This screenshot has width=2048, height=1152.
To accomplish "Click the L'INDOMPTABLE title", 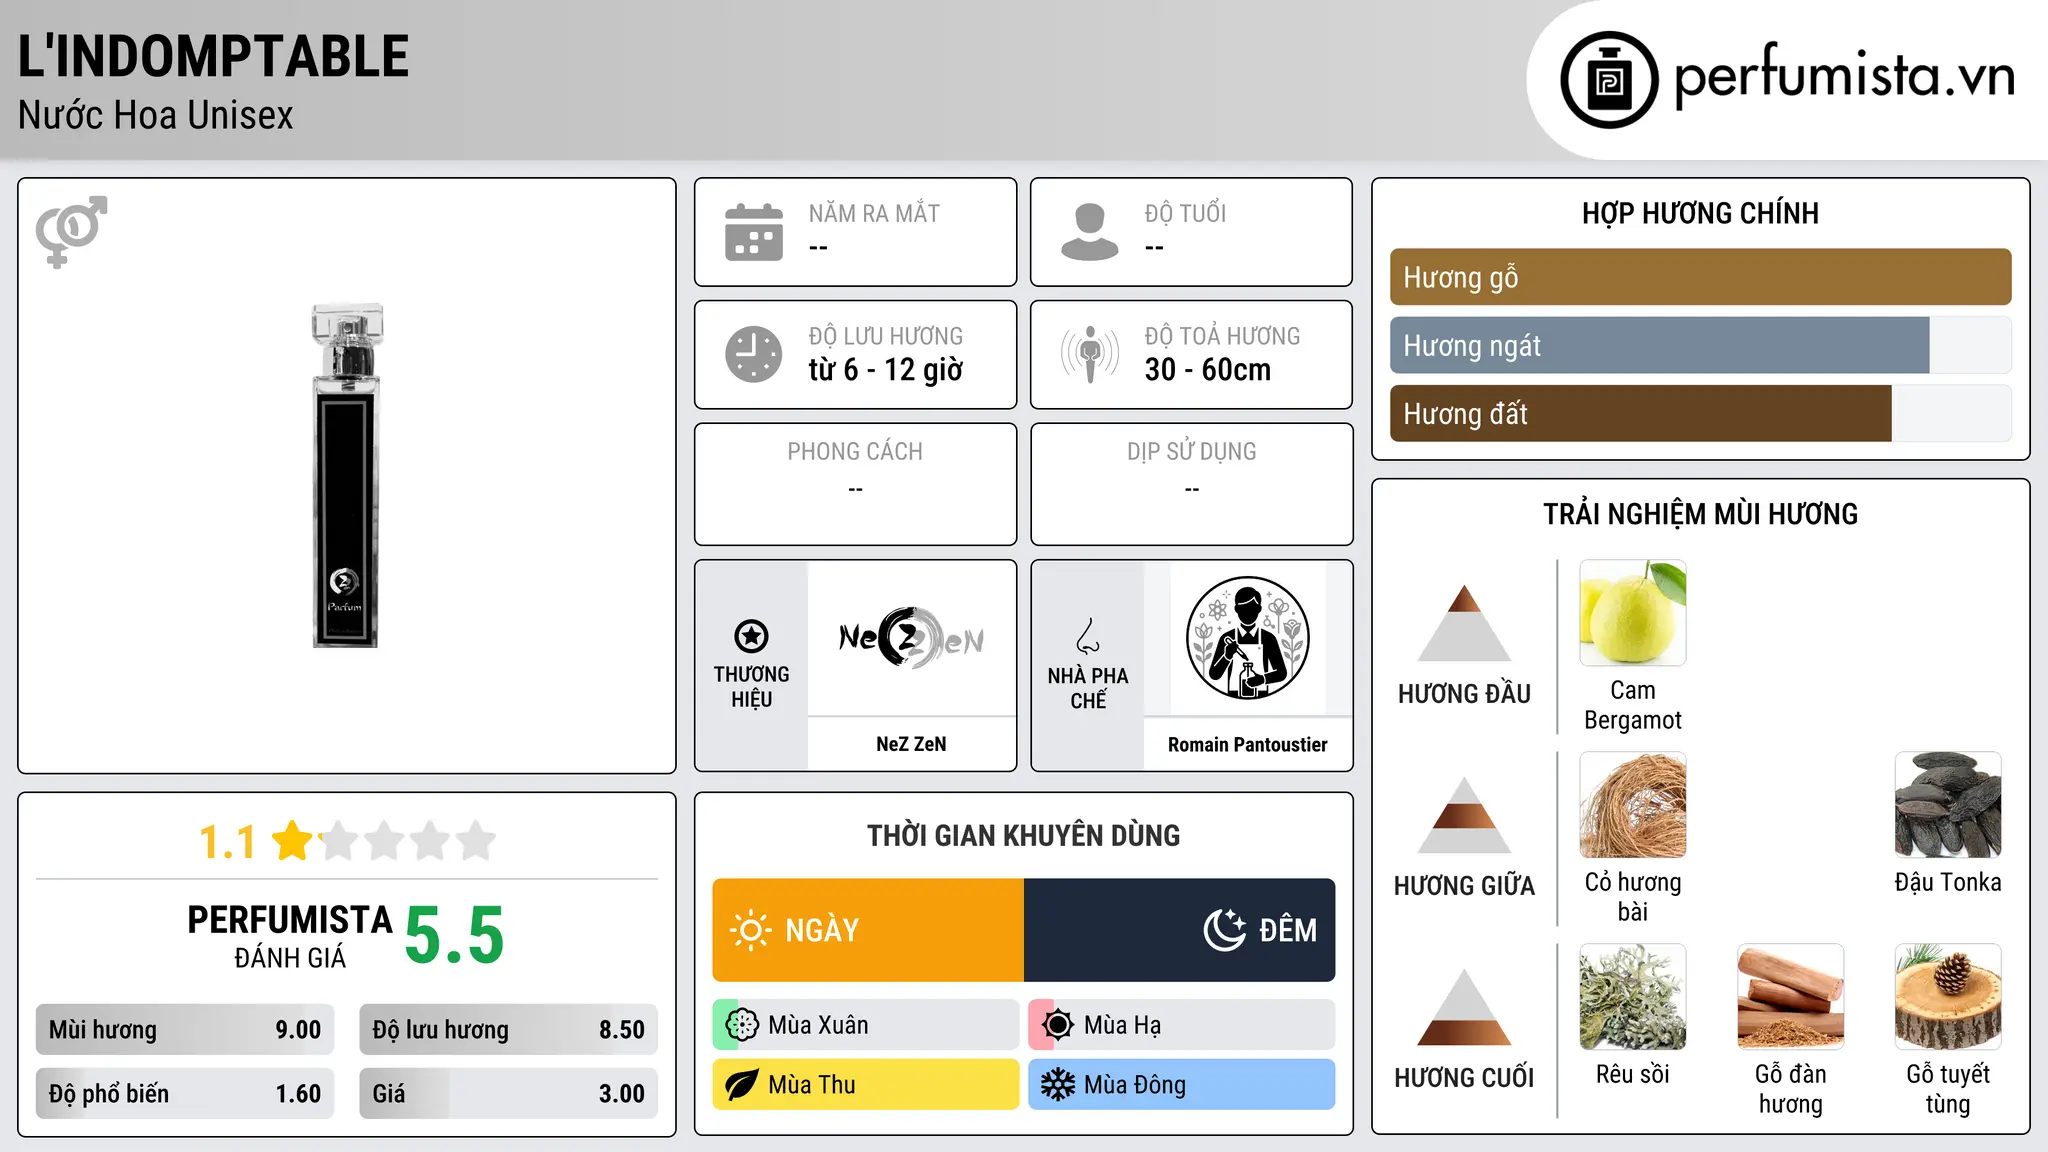I will point(213,56).
